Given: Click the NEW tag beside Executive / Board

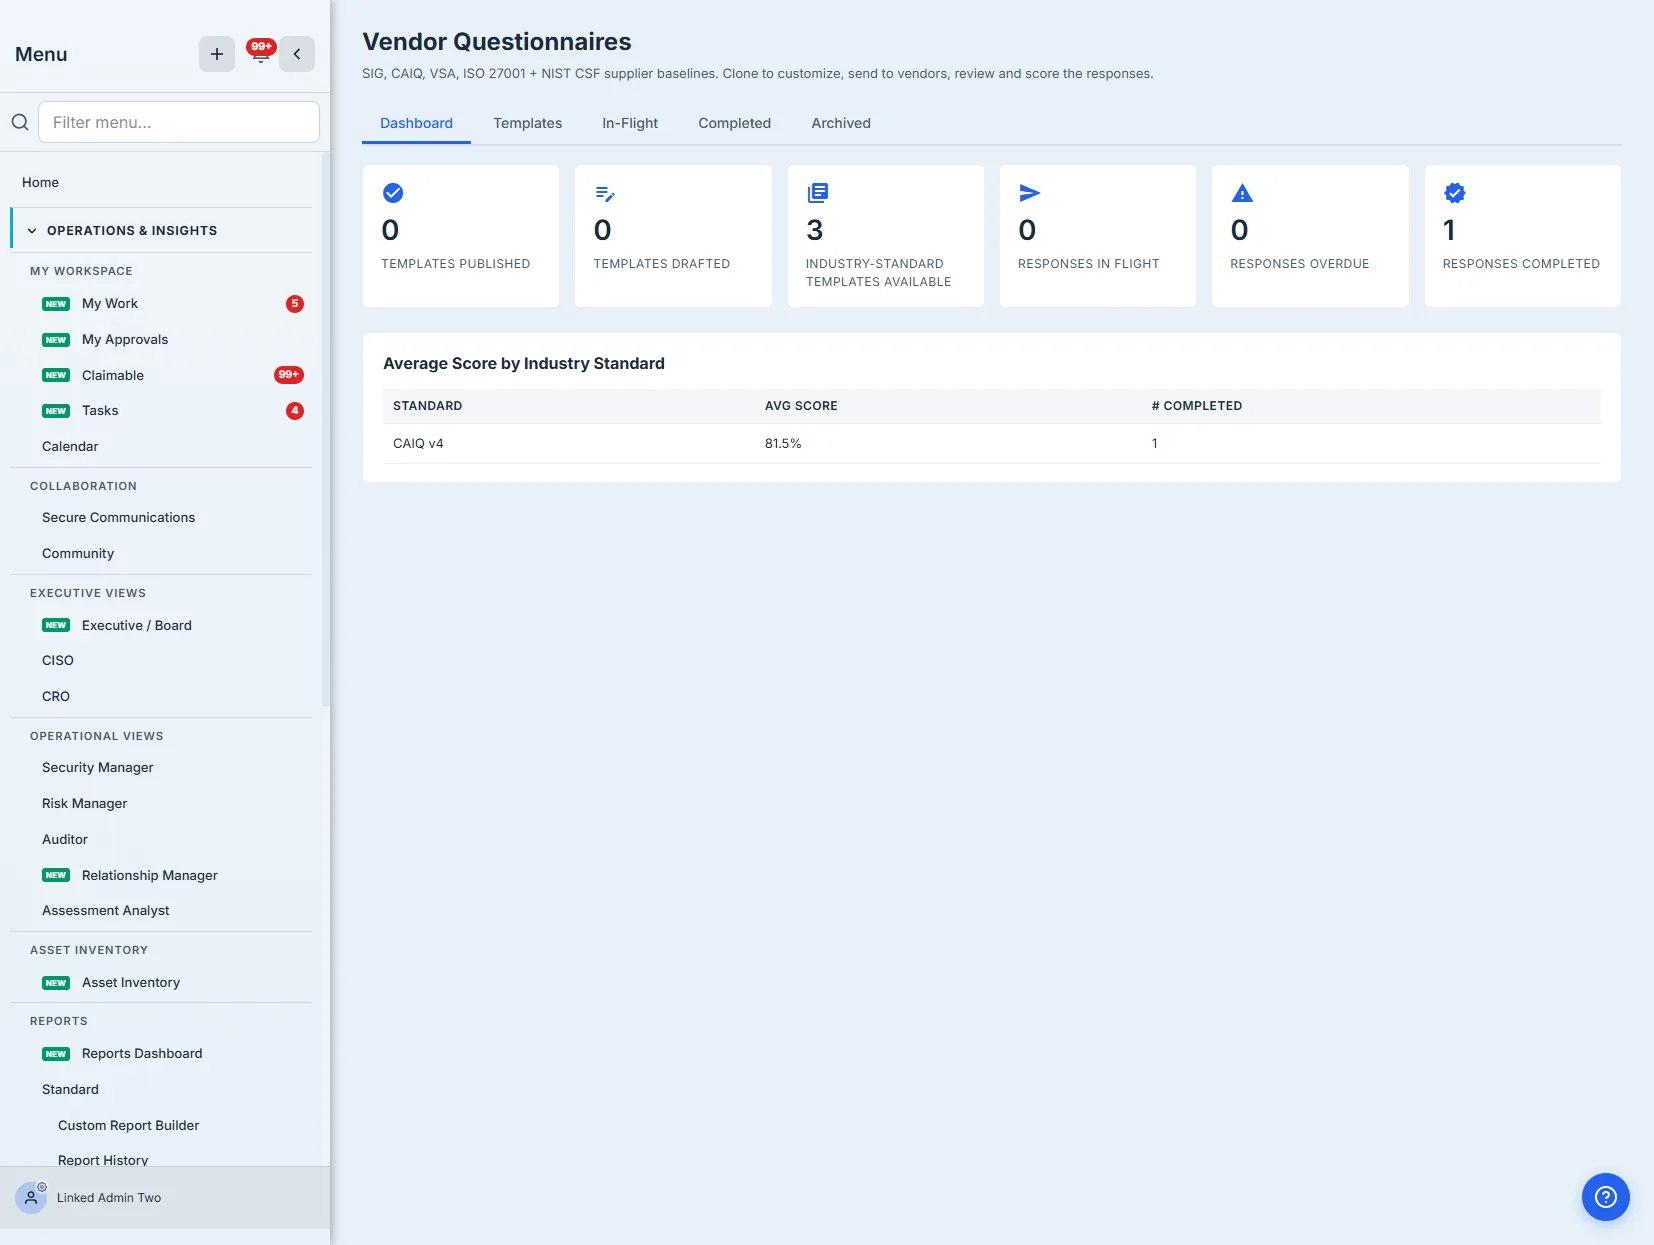Looking at the screenshot, I should coord(56,625).
